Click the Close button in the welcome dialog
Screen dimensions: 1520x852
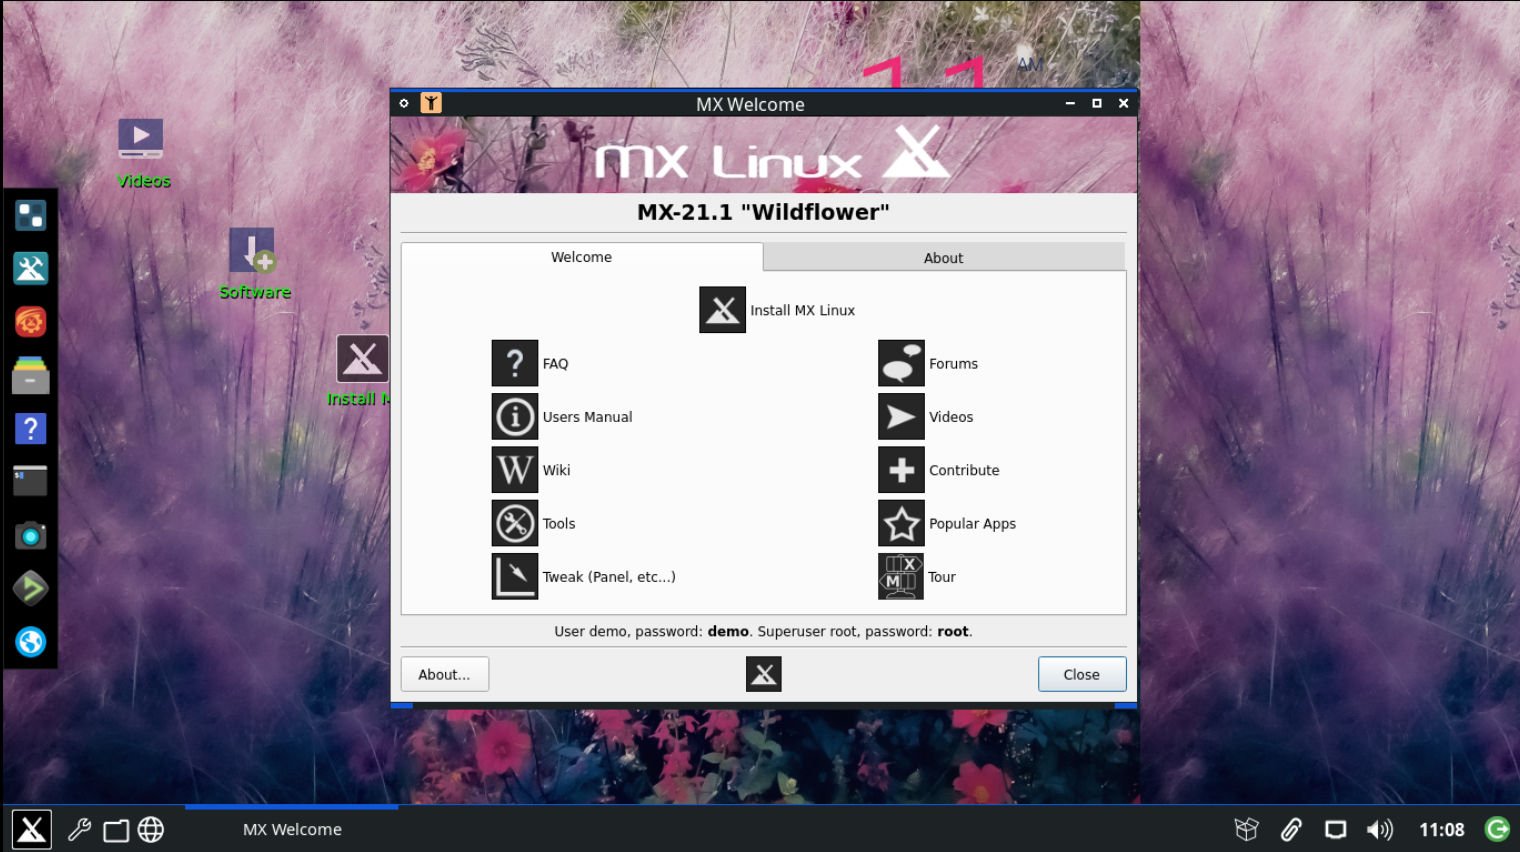[x=1081, y=674]
